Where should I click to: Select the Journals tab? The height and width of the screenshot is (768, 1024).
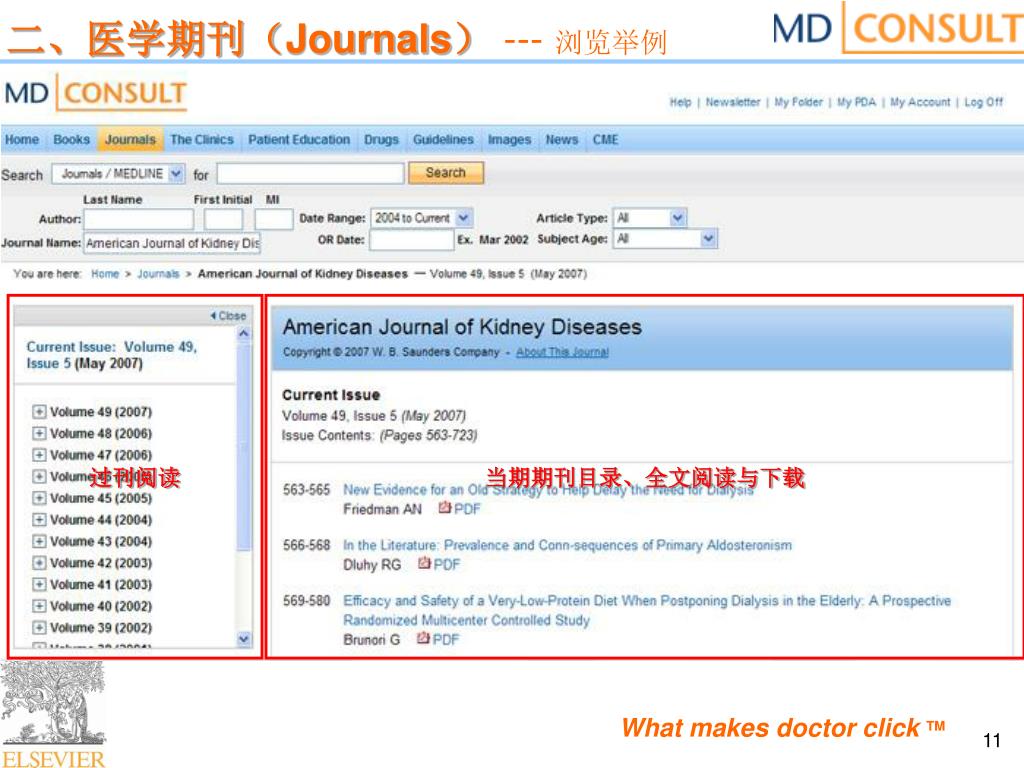click(x=130, y=140)
